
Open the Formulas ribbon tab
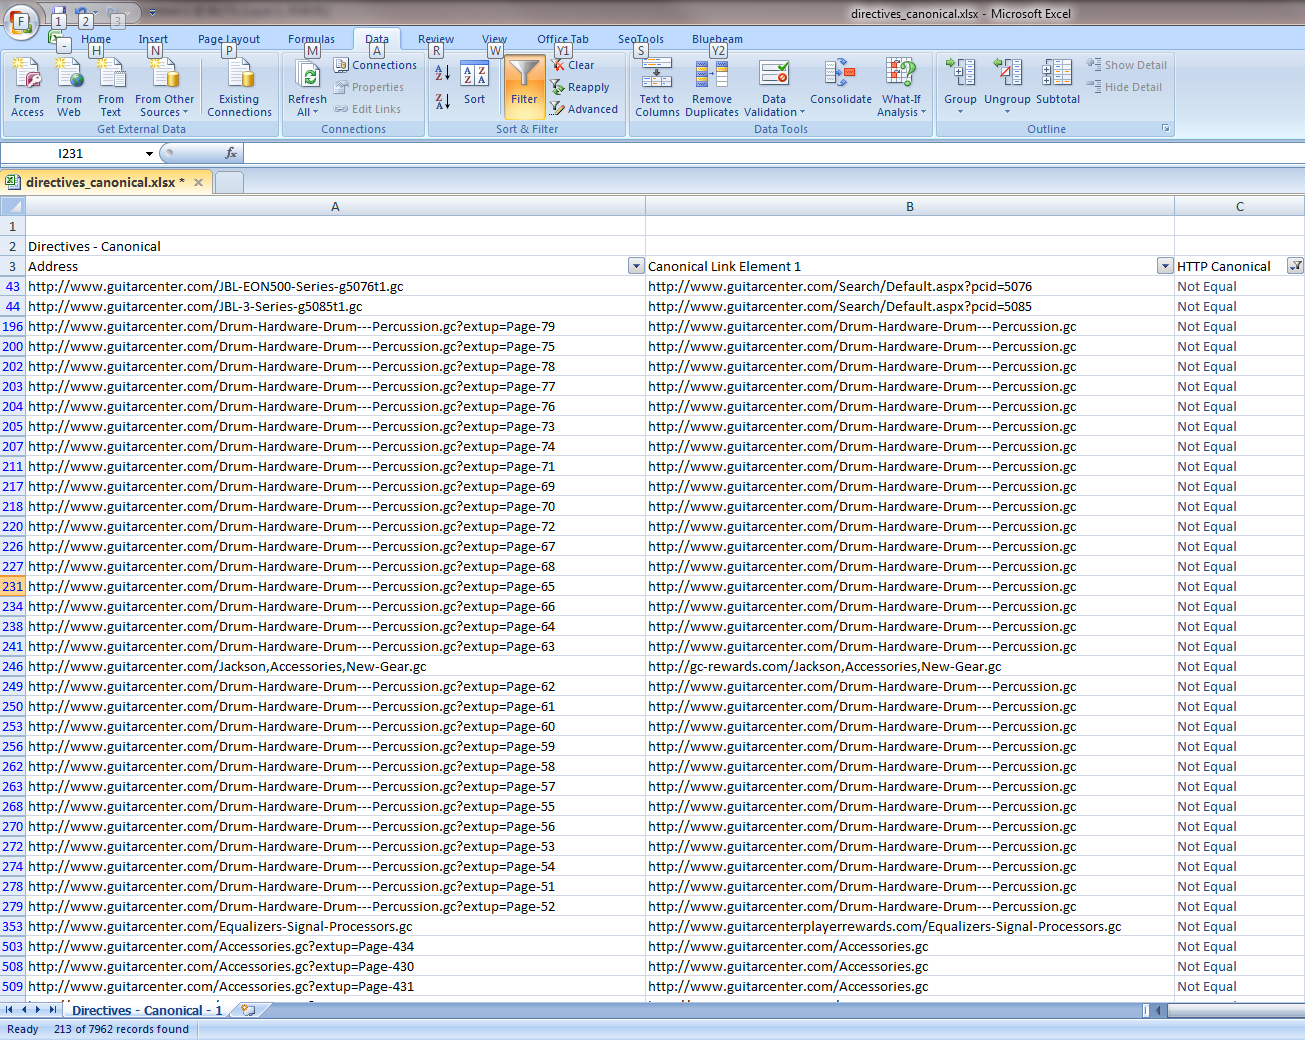click(311, 39)
